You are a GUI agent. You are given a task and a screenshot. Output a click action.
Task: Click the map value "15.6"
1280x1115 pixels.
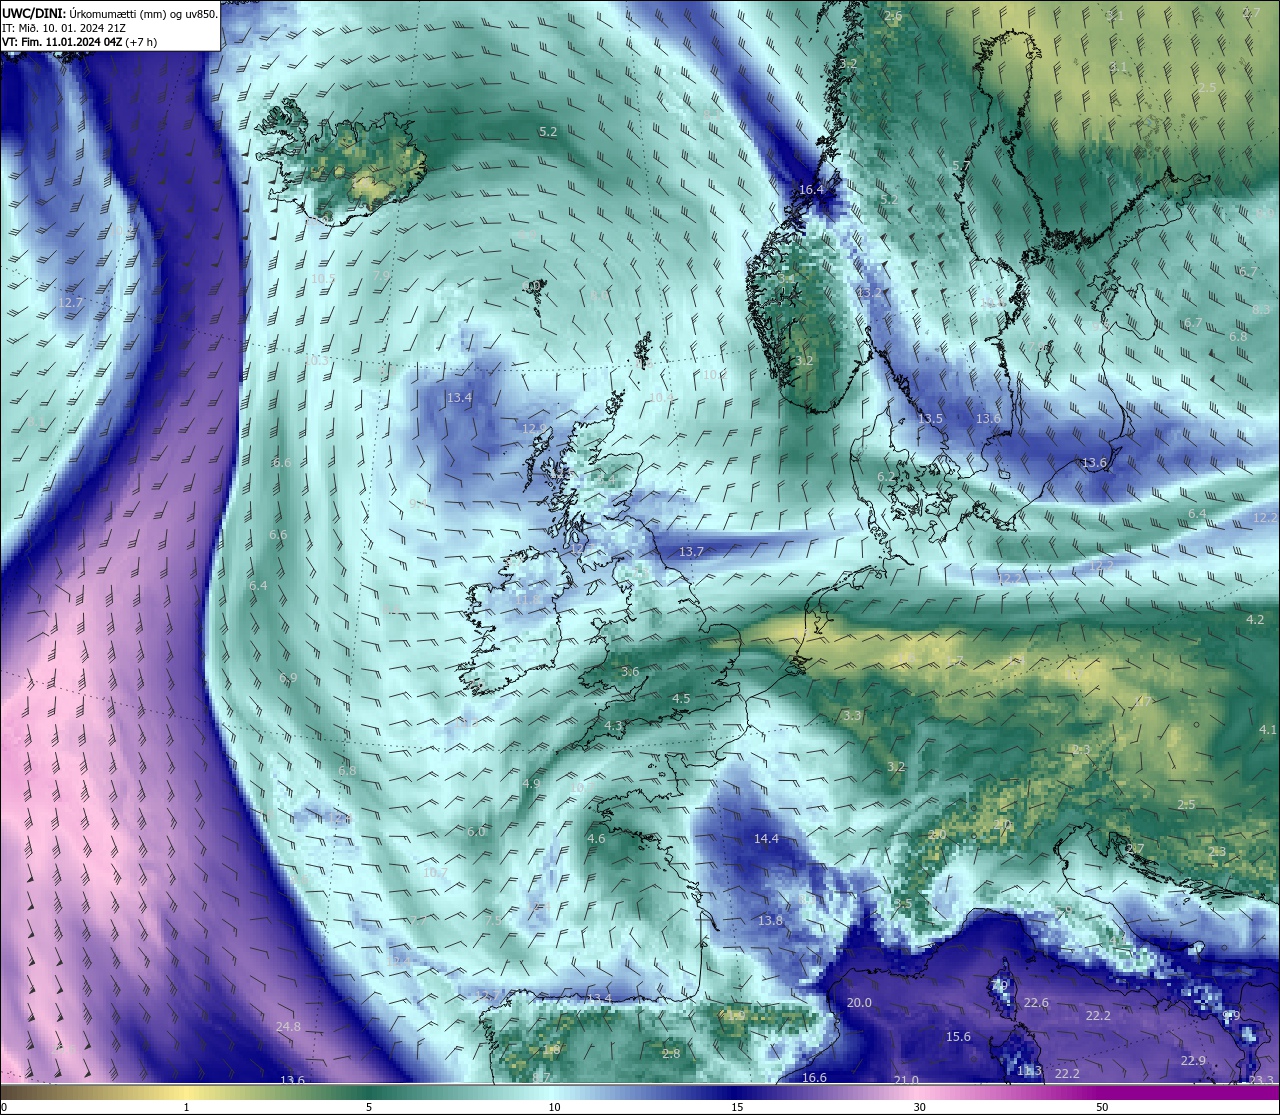click(x=958, y=1036)
